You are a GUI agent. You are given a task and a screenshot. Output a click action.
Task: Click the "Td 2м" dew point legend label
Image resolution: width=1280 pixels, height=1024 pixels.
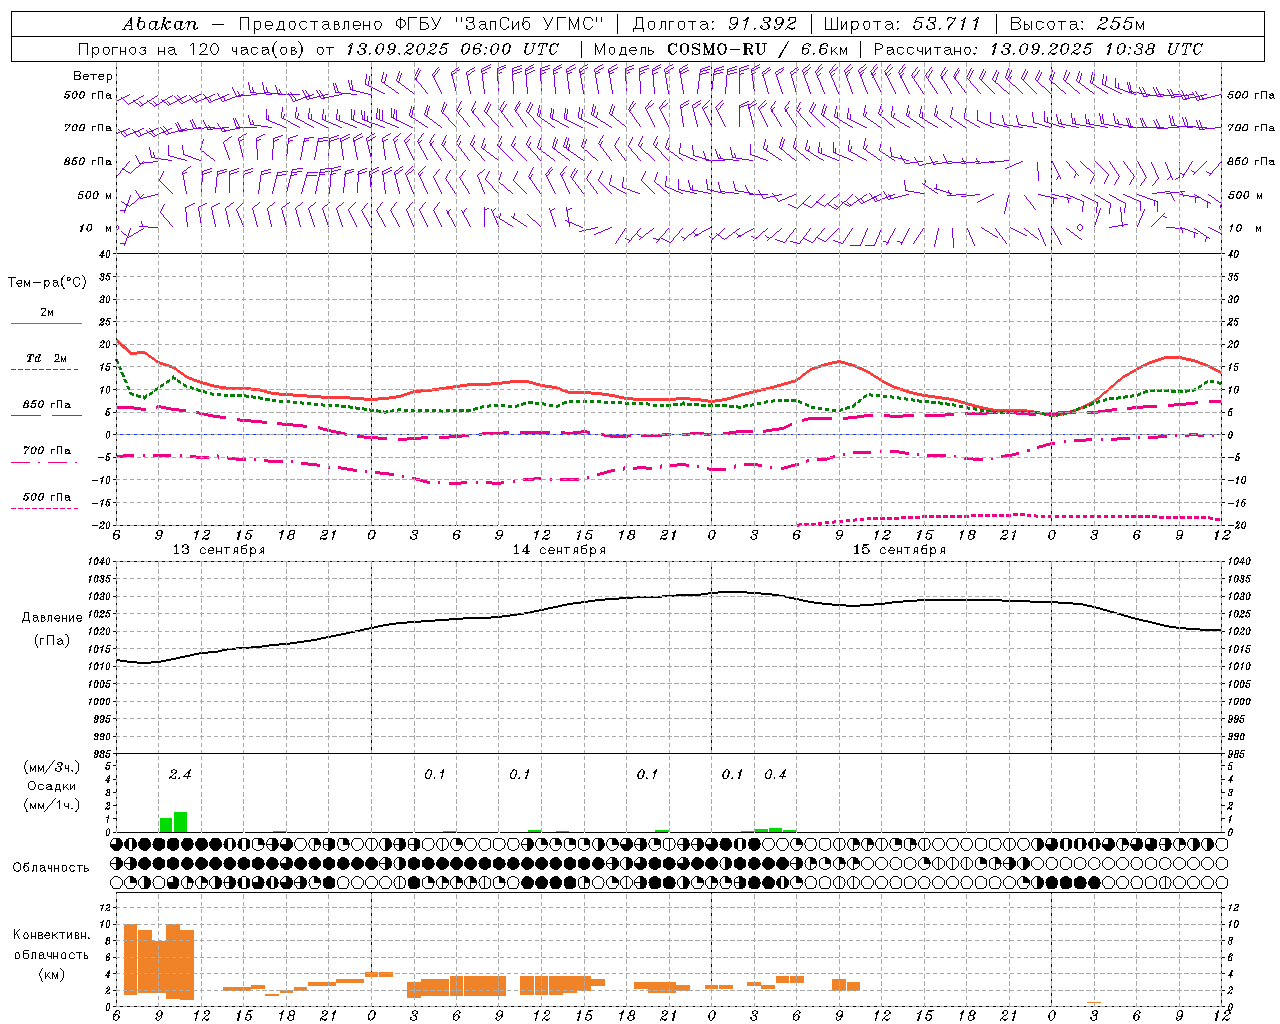click(46, 358)
